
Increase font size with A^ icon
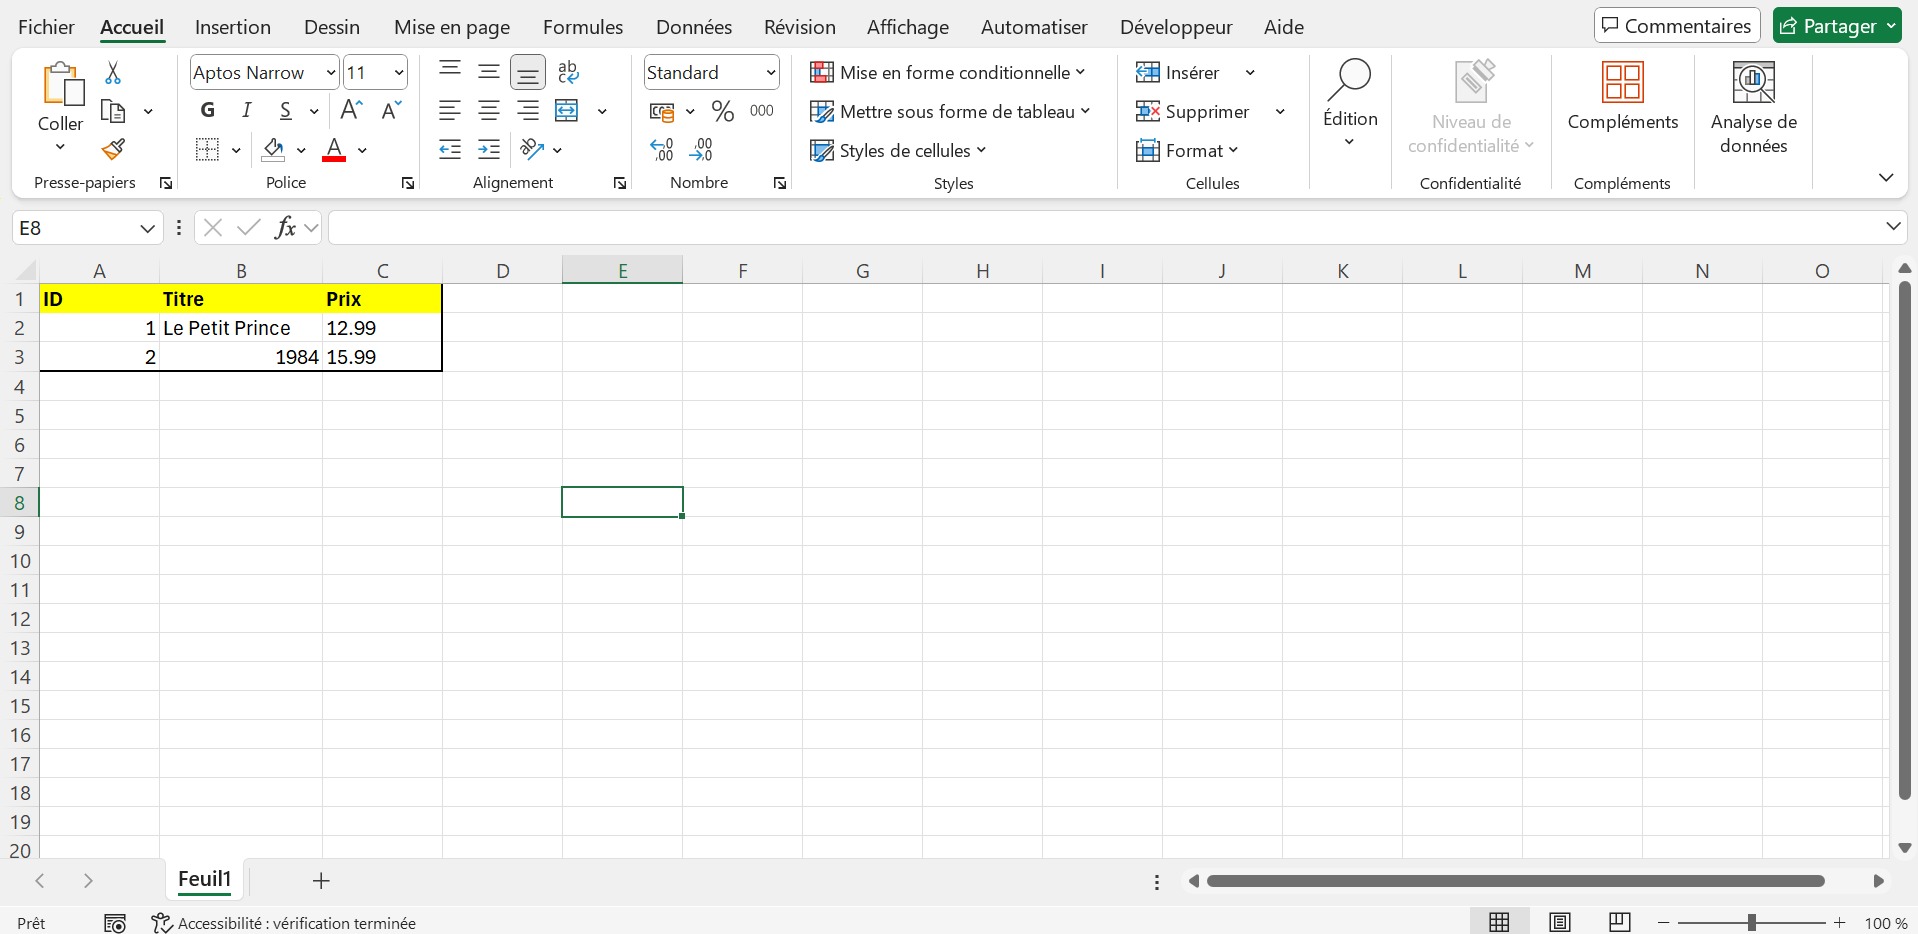(x=352, y=110)
